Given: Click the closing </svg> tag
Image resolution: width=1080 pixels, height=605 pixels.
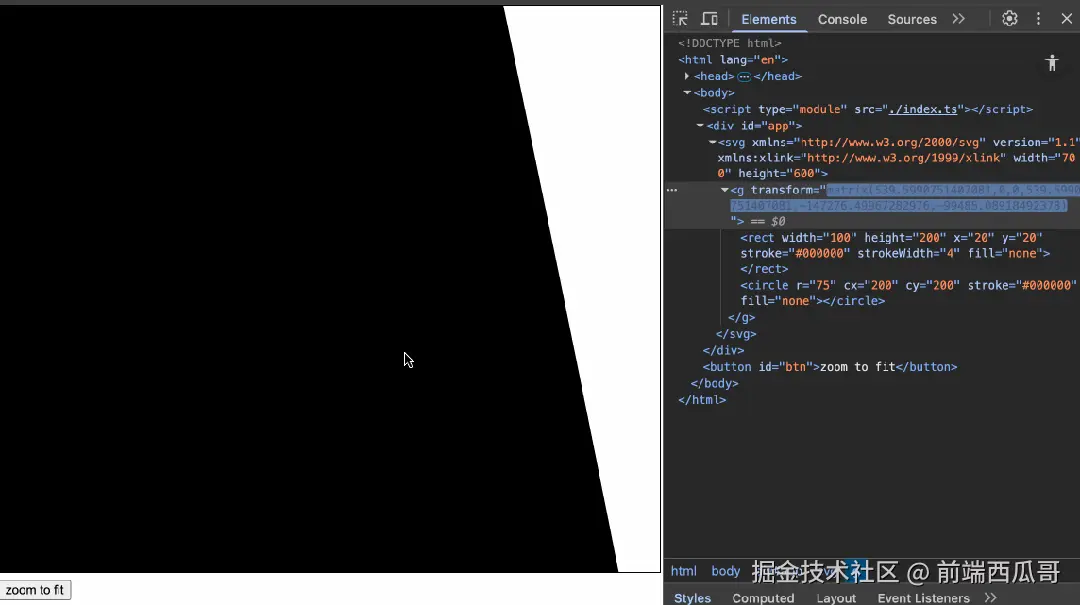Looking at the screenshot, I should click(x=736, y=334).
